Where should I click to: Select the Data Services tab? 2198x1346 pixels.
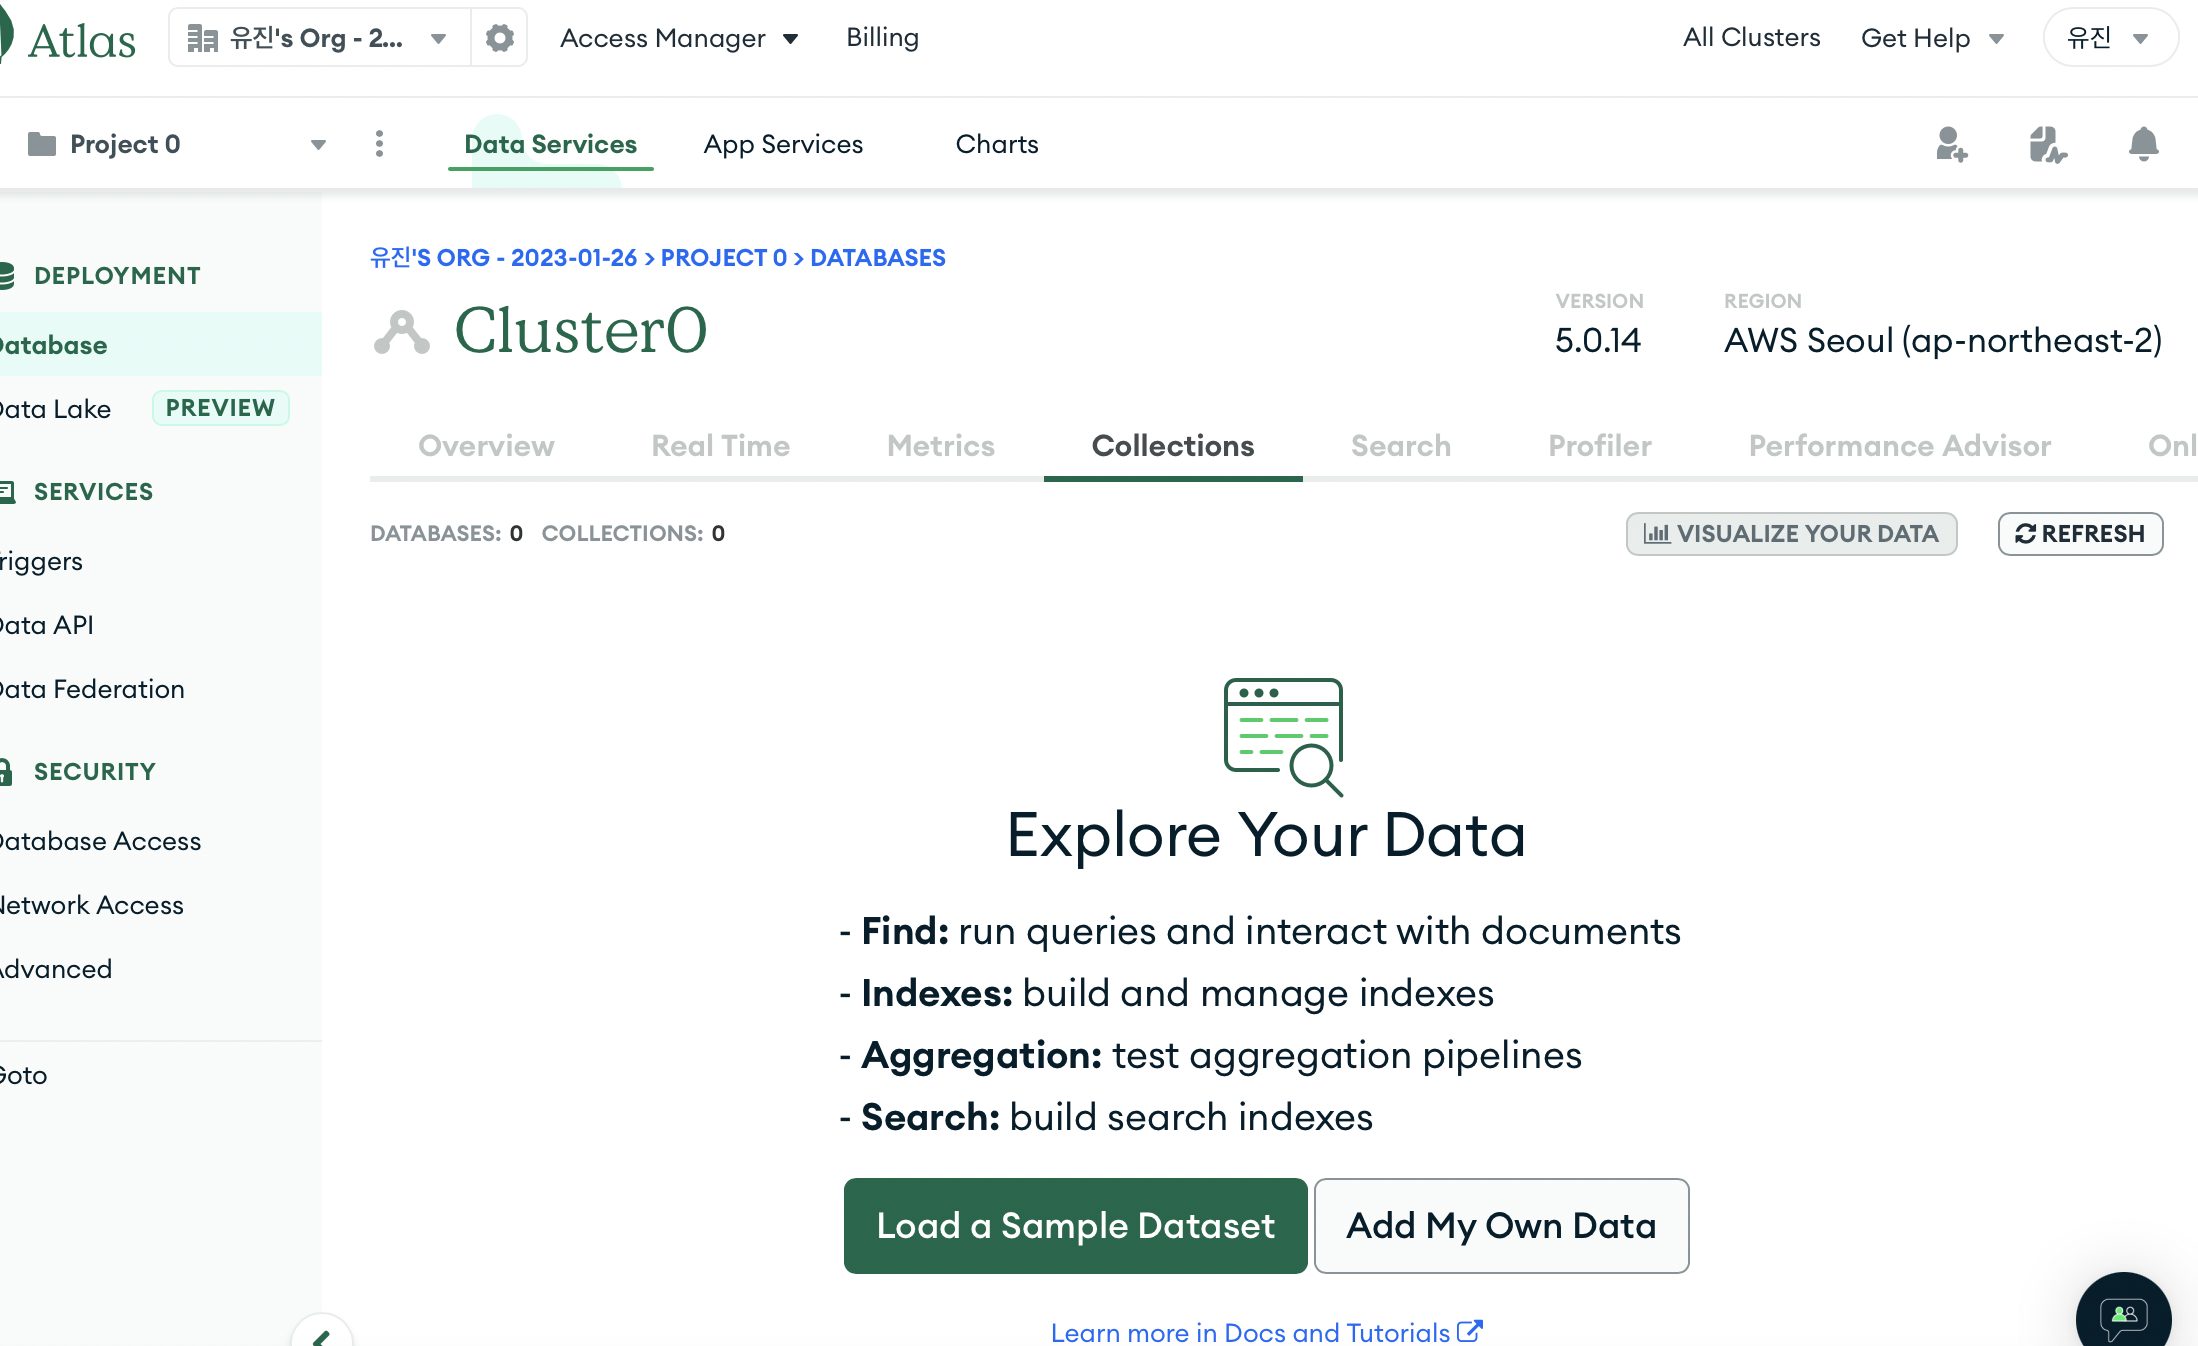(550, 144)
